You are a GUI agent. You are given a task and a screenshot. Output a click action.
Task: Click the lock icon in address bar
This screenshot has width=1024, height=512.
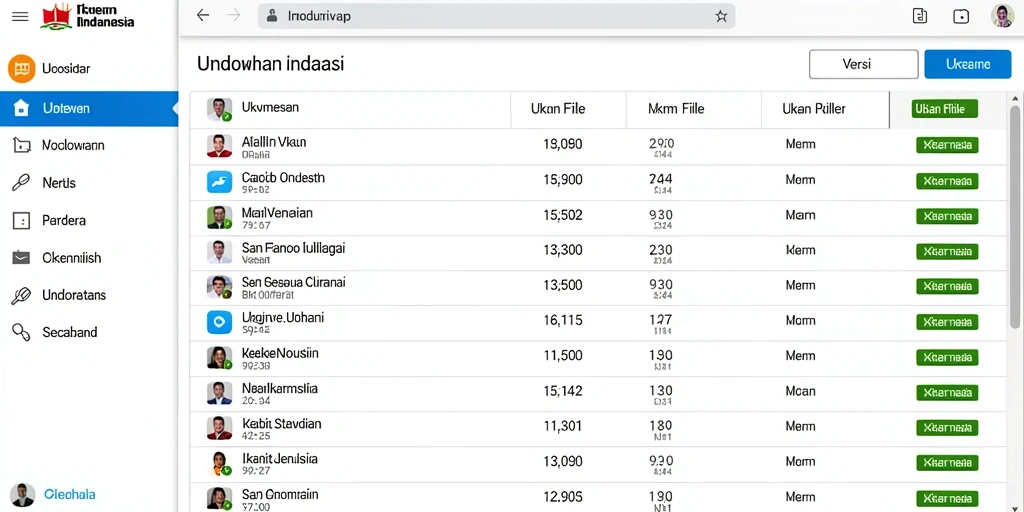272,16
